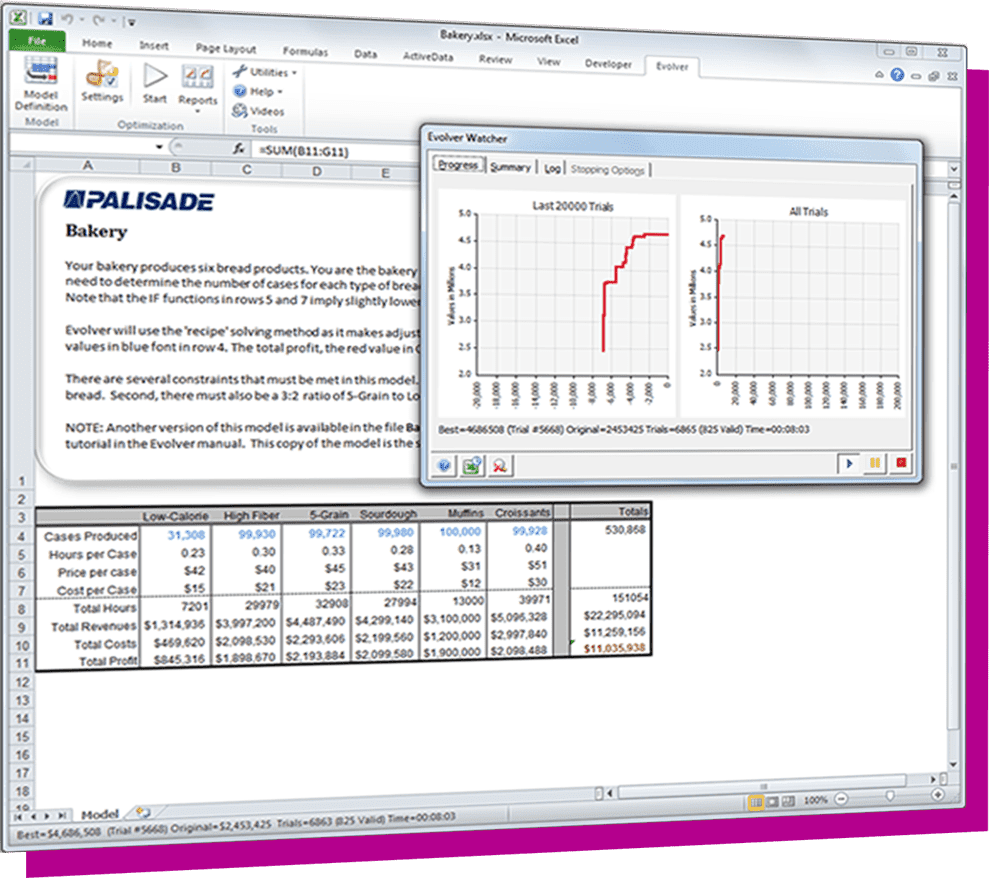Switch to the Summary tab in Evolver Watcher
The height and width of the screenshot is (889, 1000).
pyautogui.click(x=510, y=167)
